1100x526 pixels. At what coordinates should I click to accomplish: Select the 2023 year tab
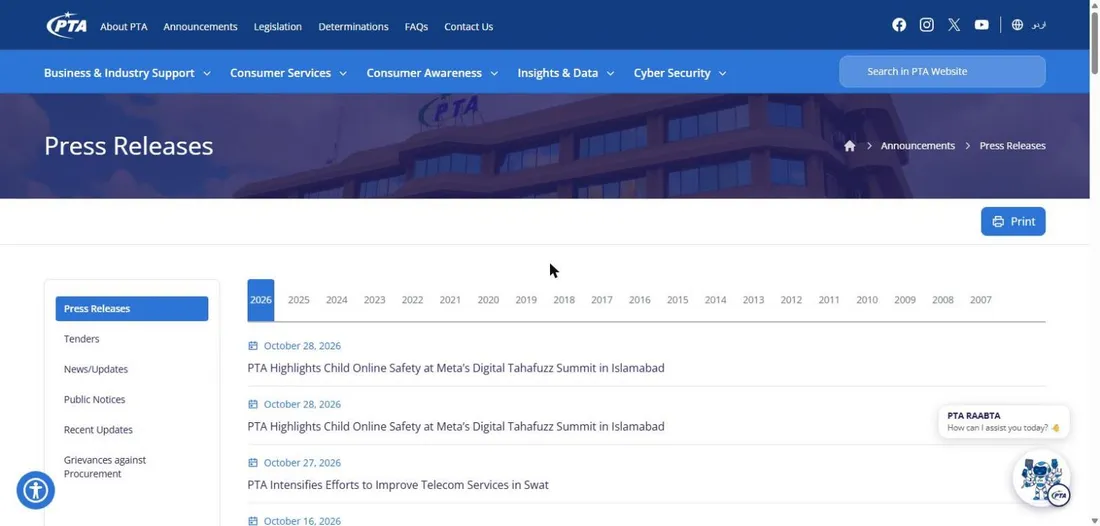[x=375, y=300]
